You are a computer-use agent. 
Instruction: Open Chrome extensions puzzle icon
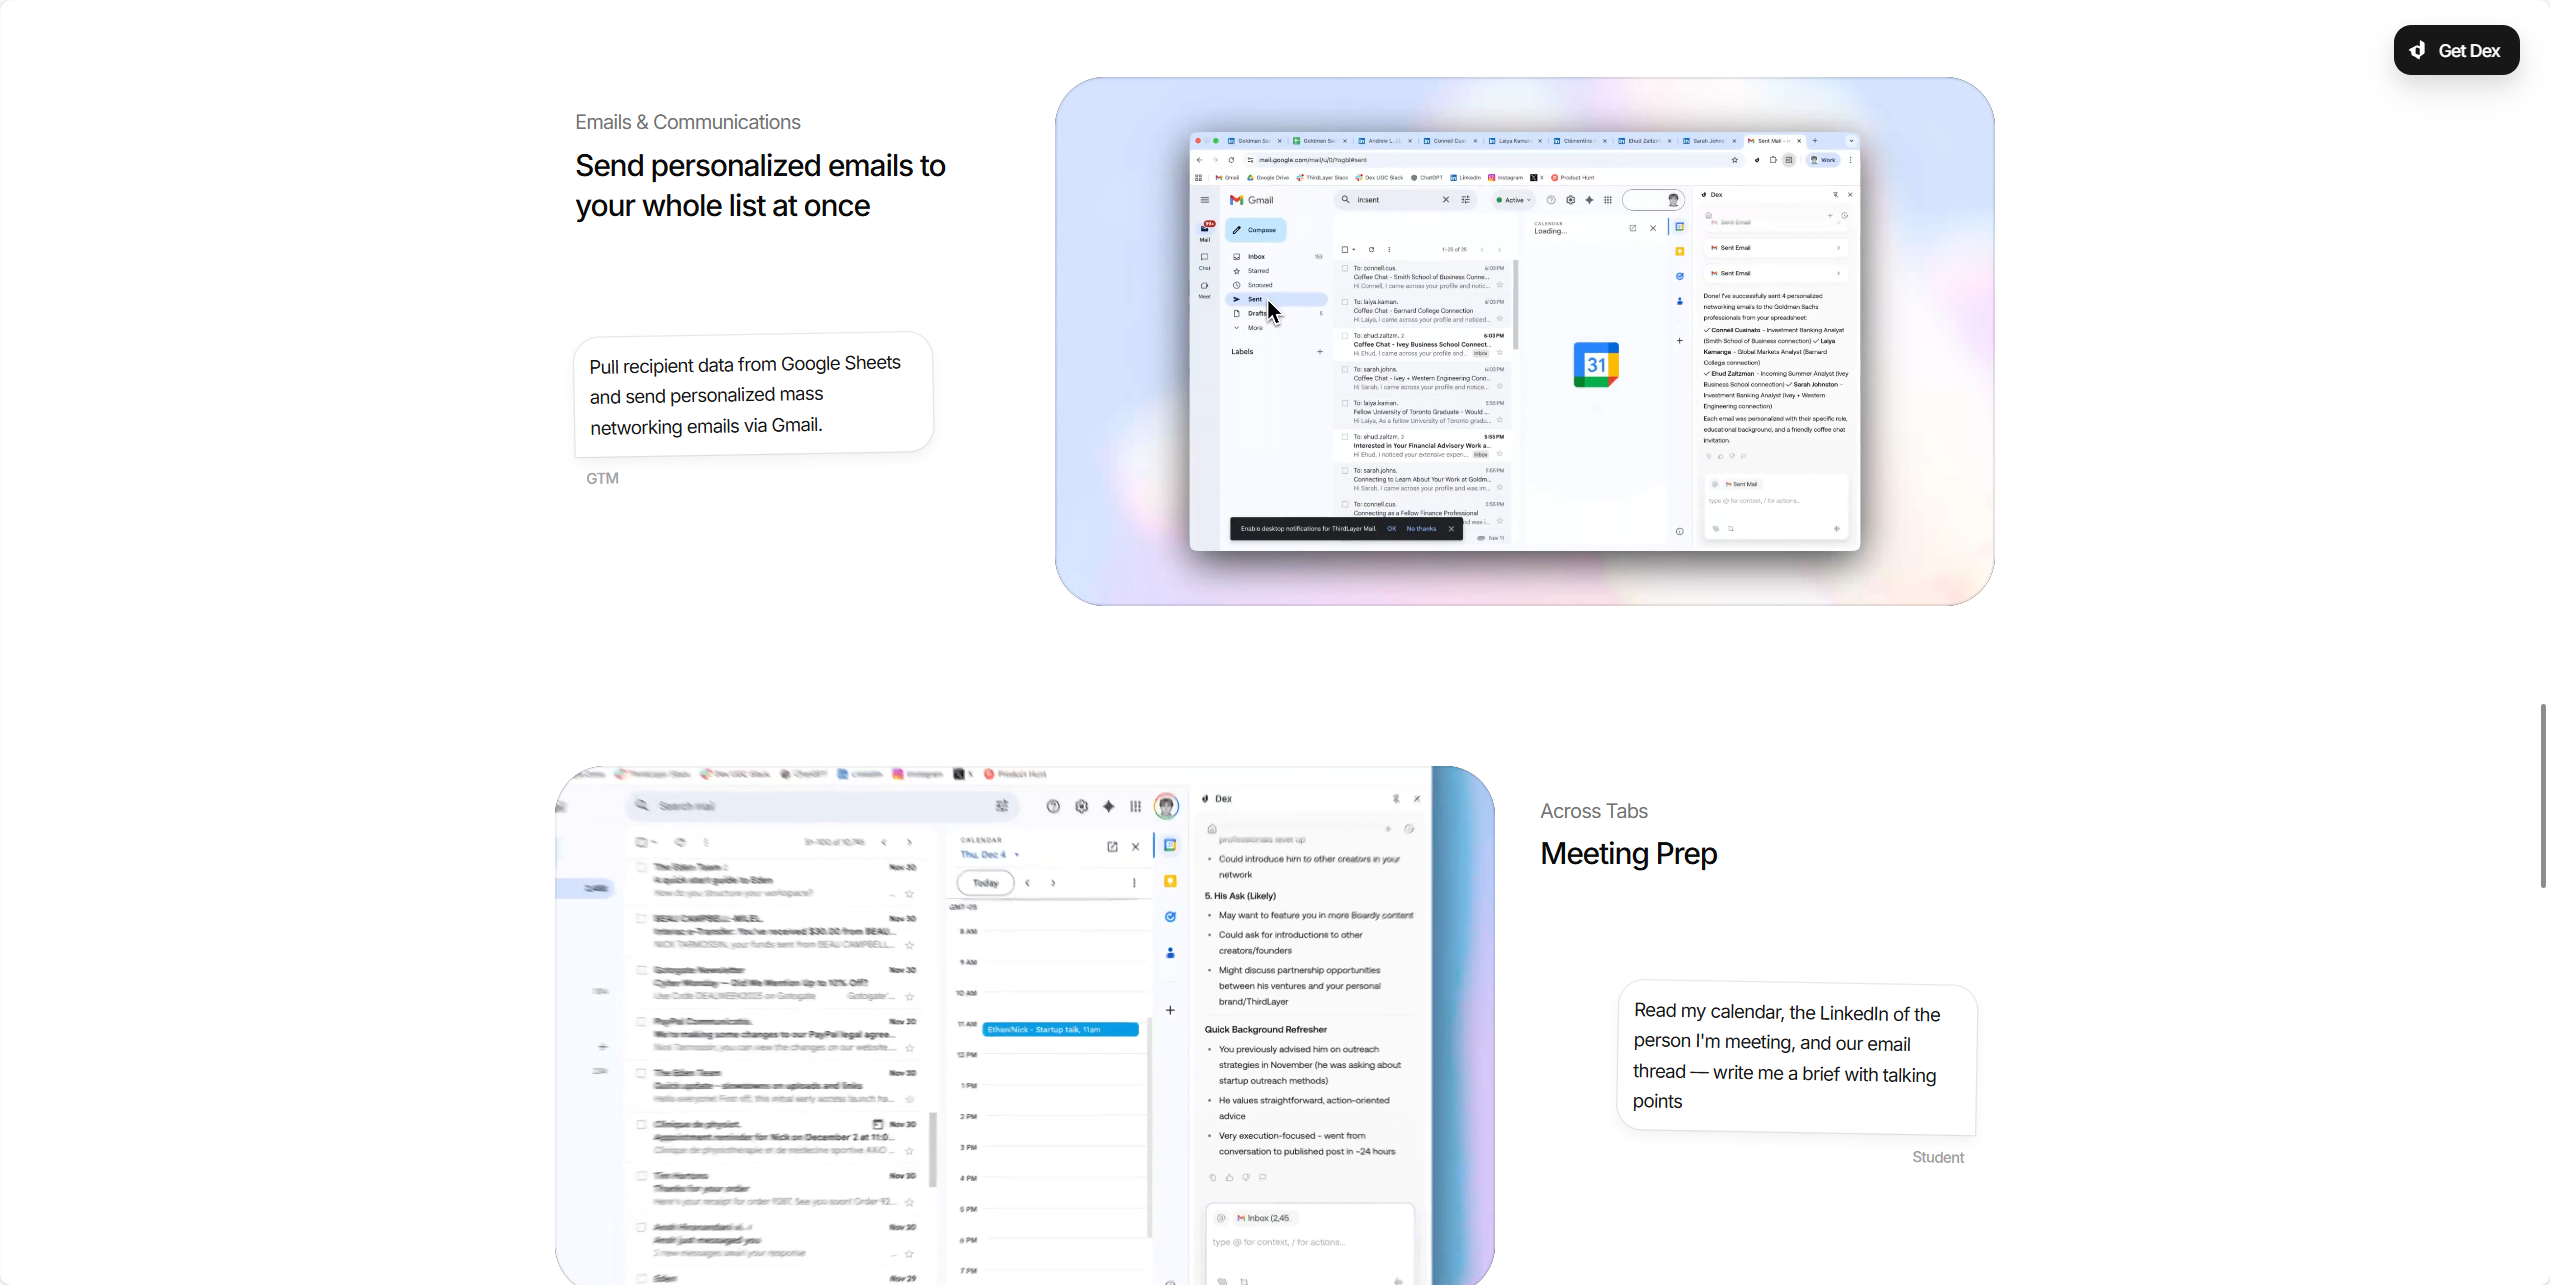[1773, 160]
